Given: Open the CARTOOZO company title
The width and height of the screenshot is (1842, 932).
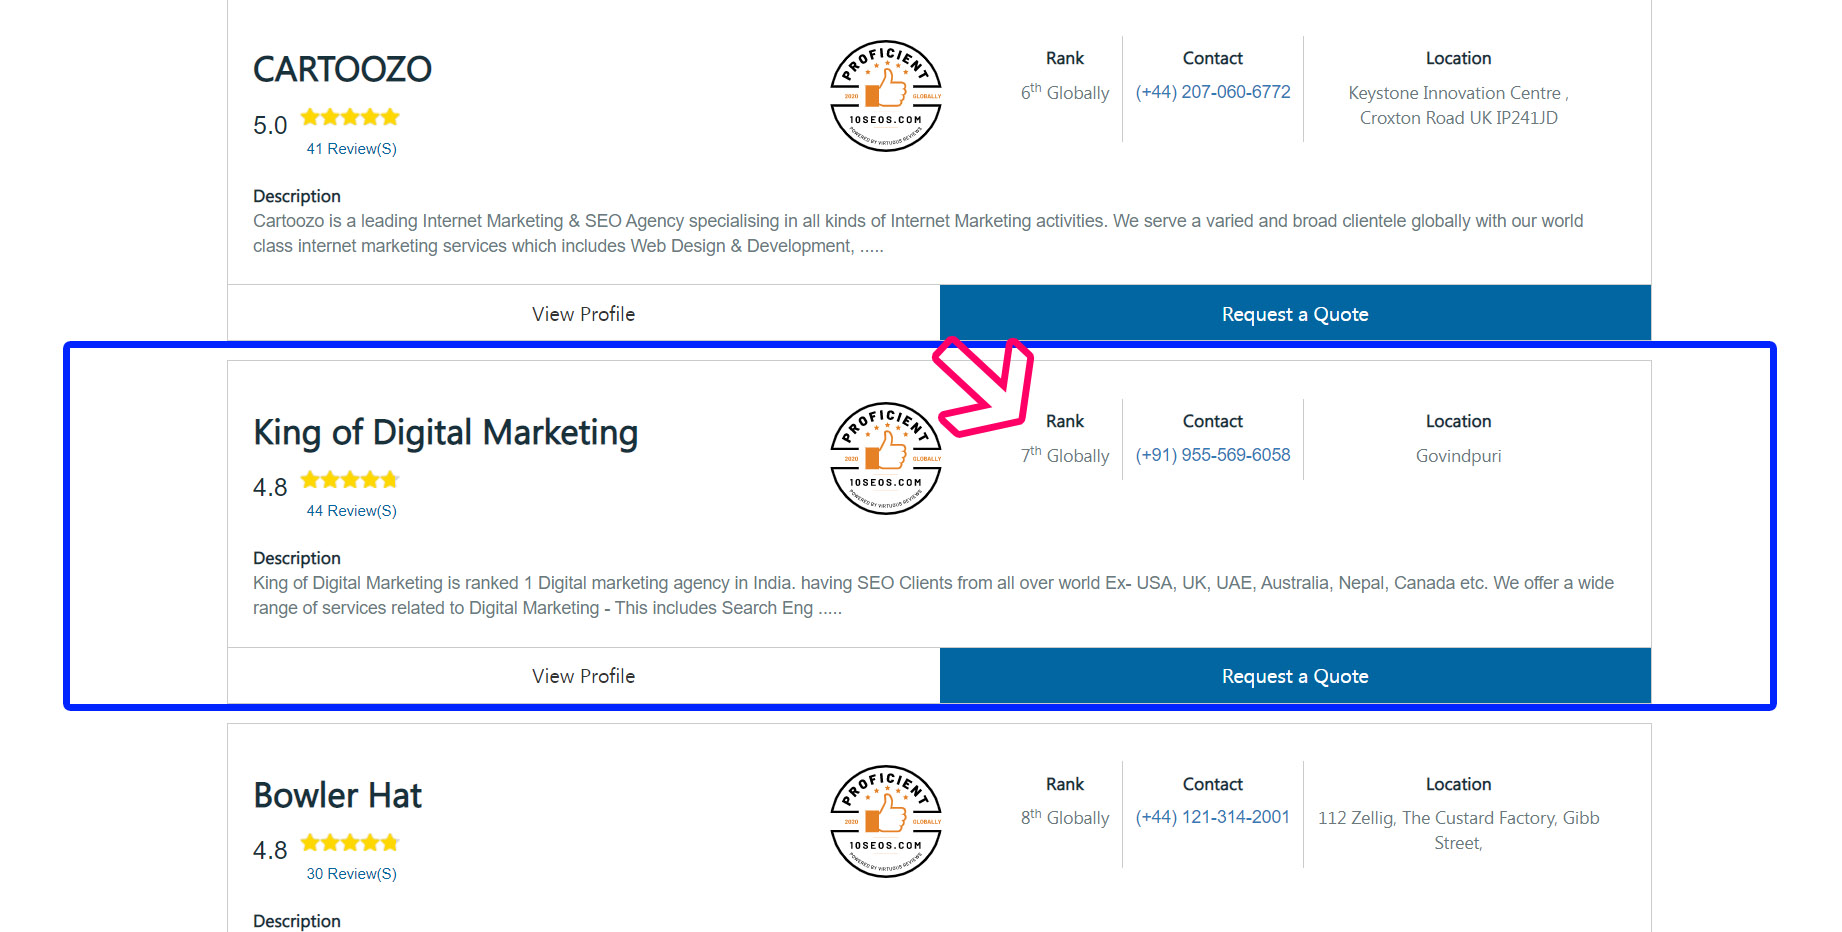Looking at the screenshot, I should click(x=342, y=69).
